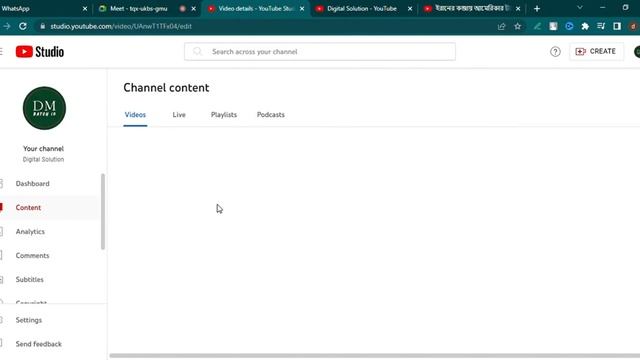Click the sidebar vertical scrollbar
Image resolution: width=640 pixels, height=360 pixels.
tap(103, 211)
